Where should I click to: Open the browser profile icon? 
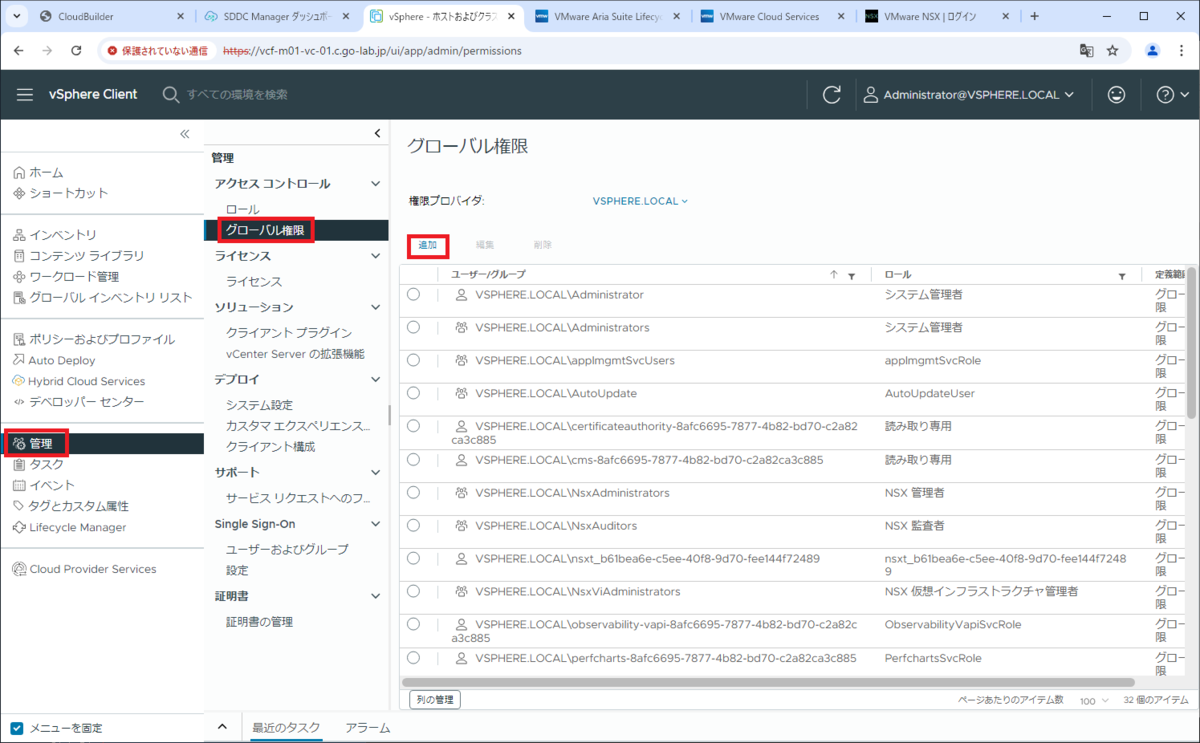[1153, 50]
